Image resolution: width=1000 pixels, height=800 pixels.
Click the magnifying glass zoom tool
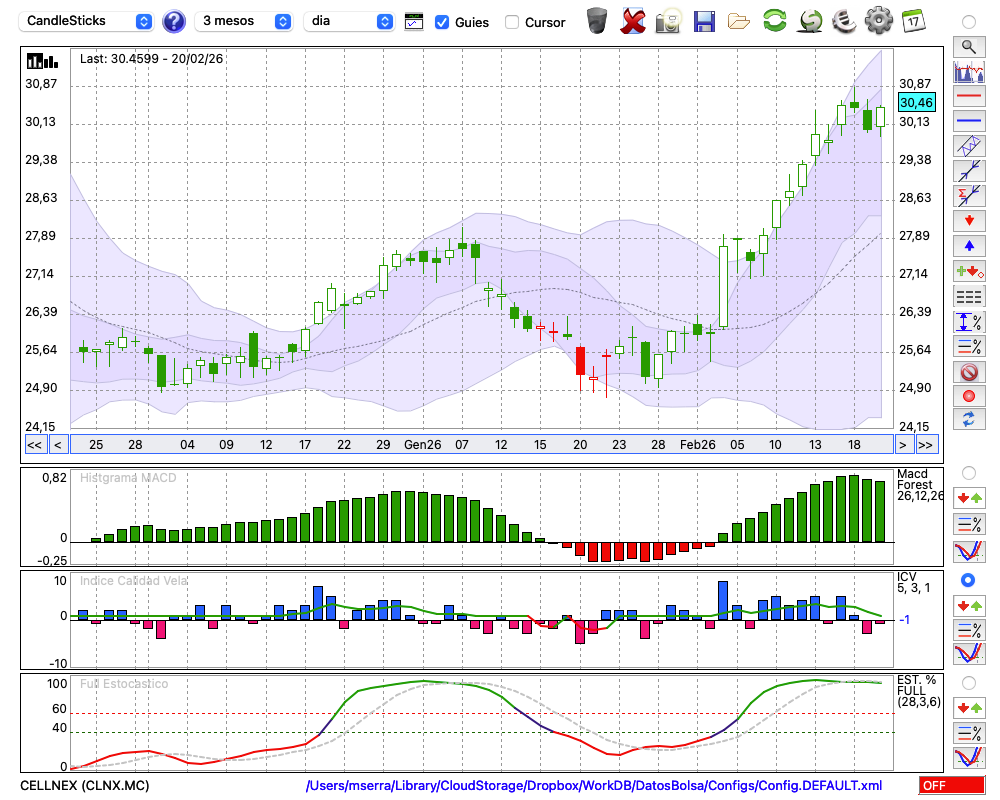pyautogui.click(x=968, y=46)
